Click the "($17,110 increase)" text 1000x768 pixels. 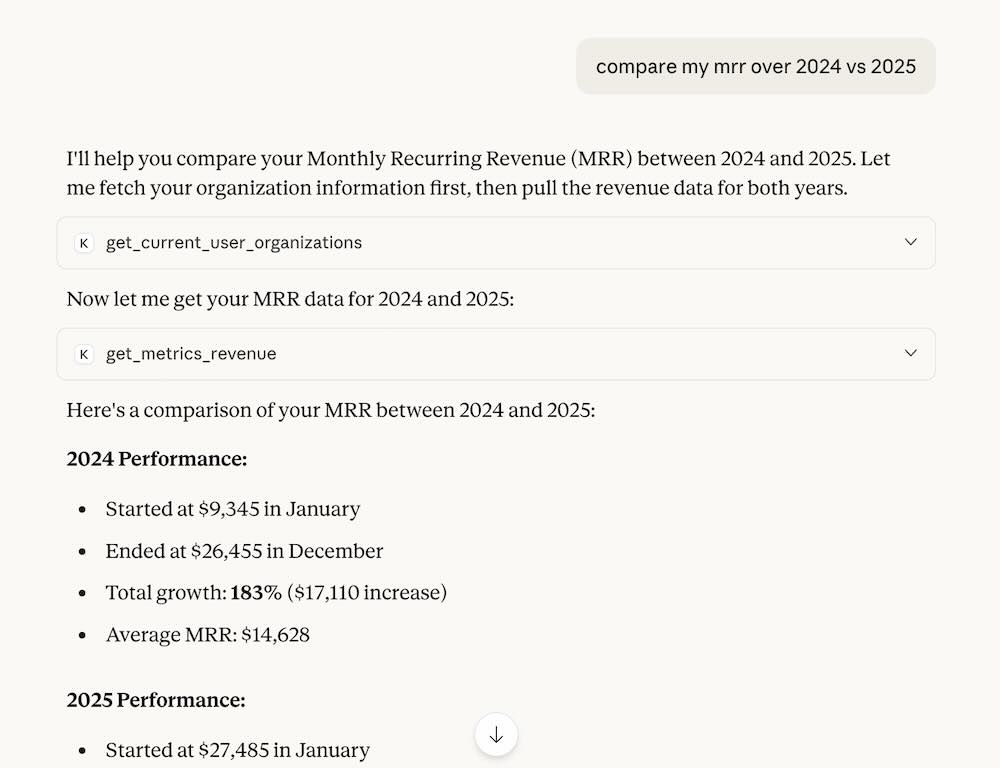[367, 593]
